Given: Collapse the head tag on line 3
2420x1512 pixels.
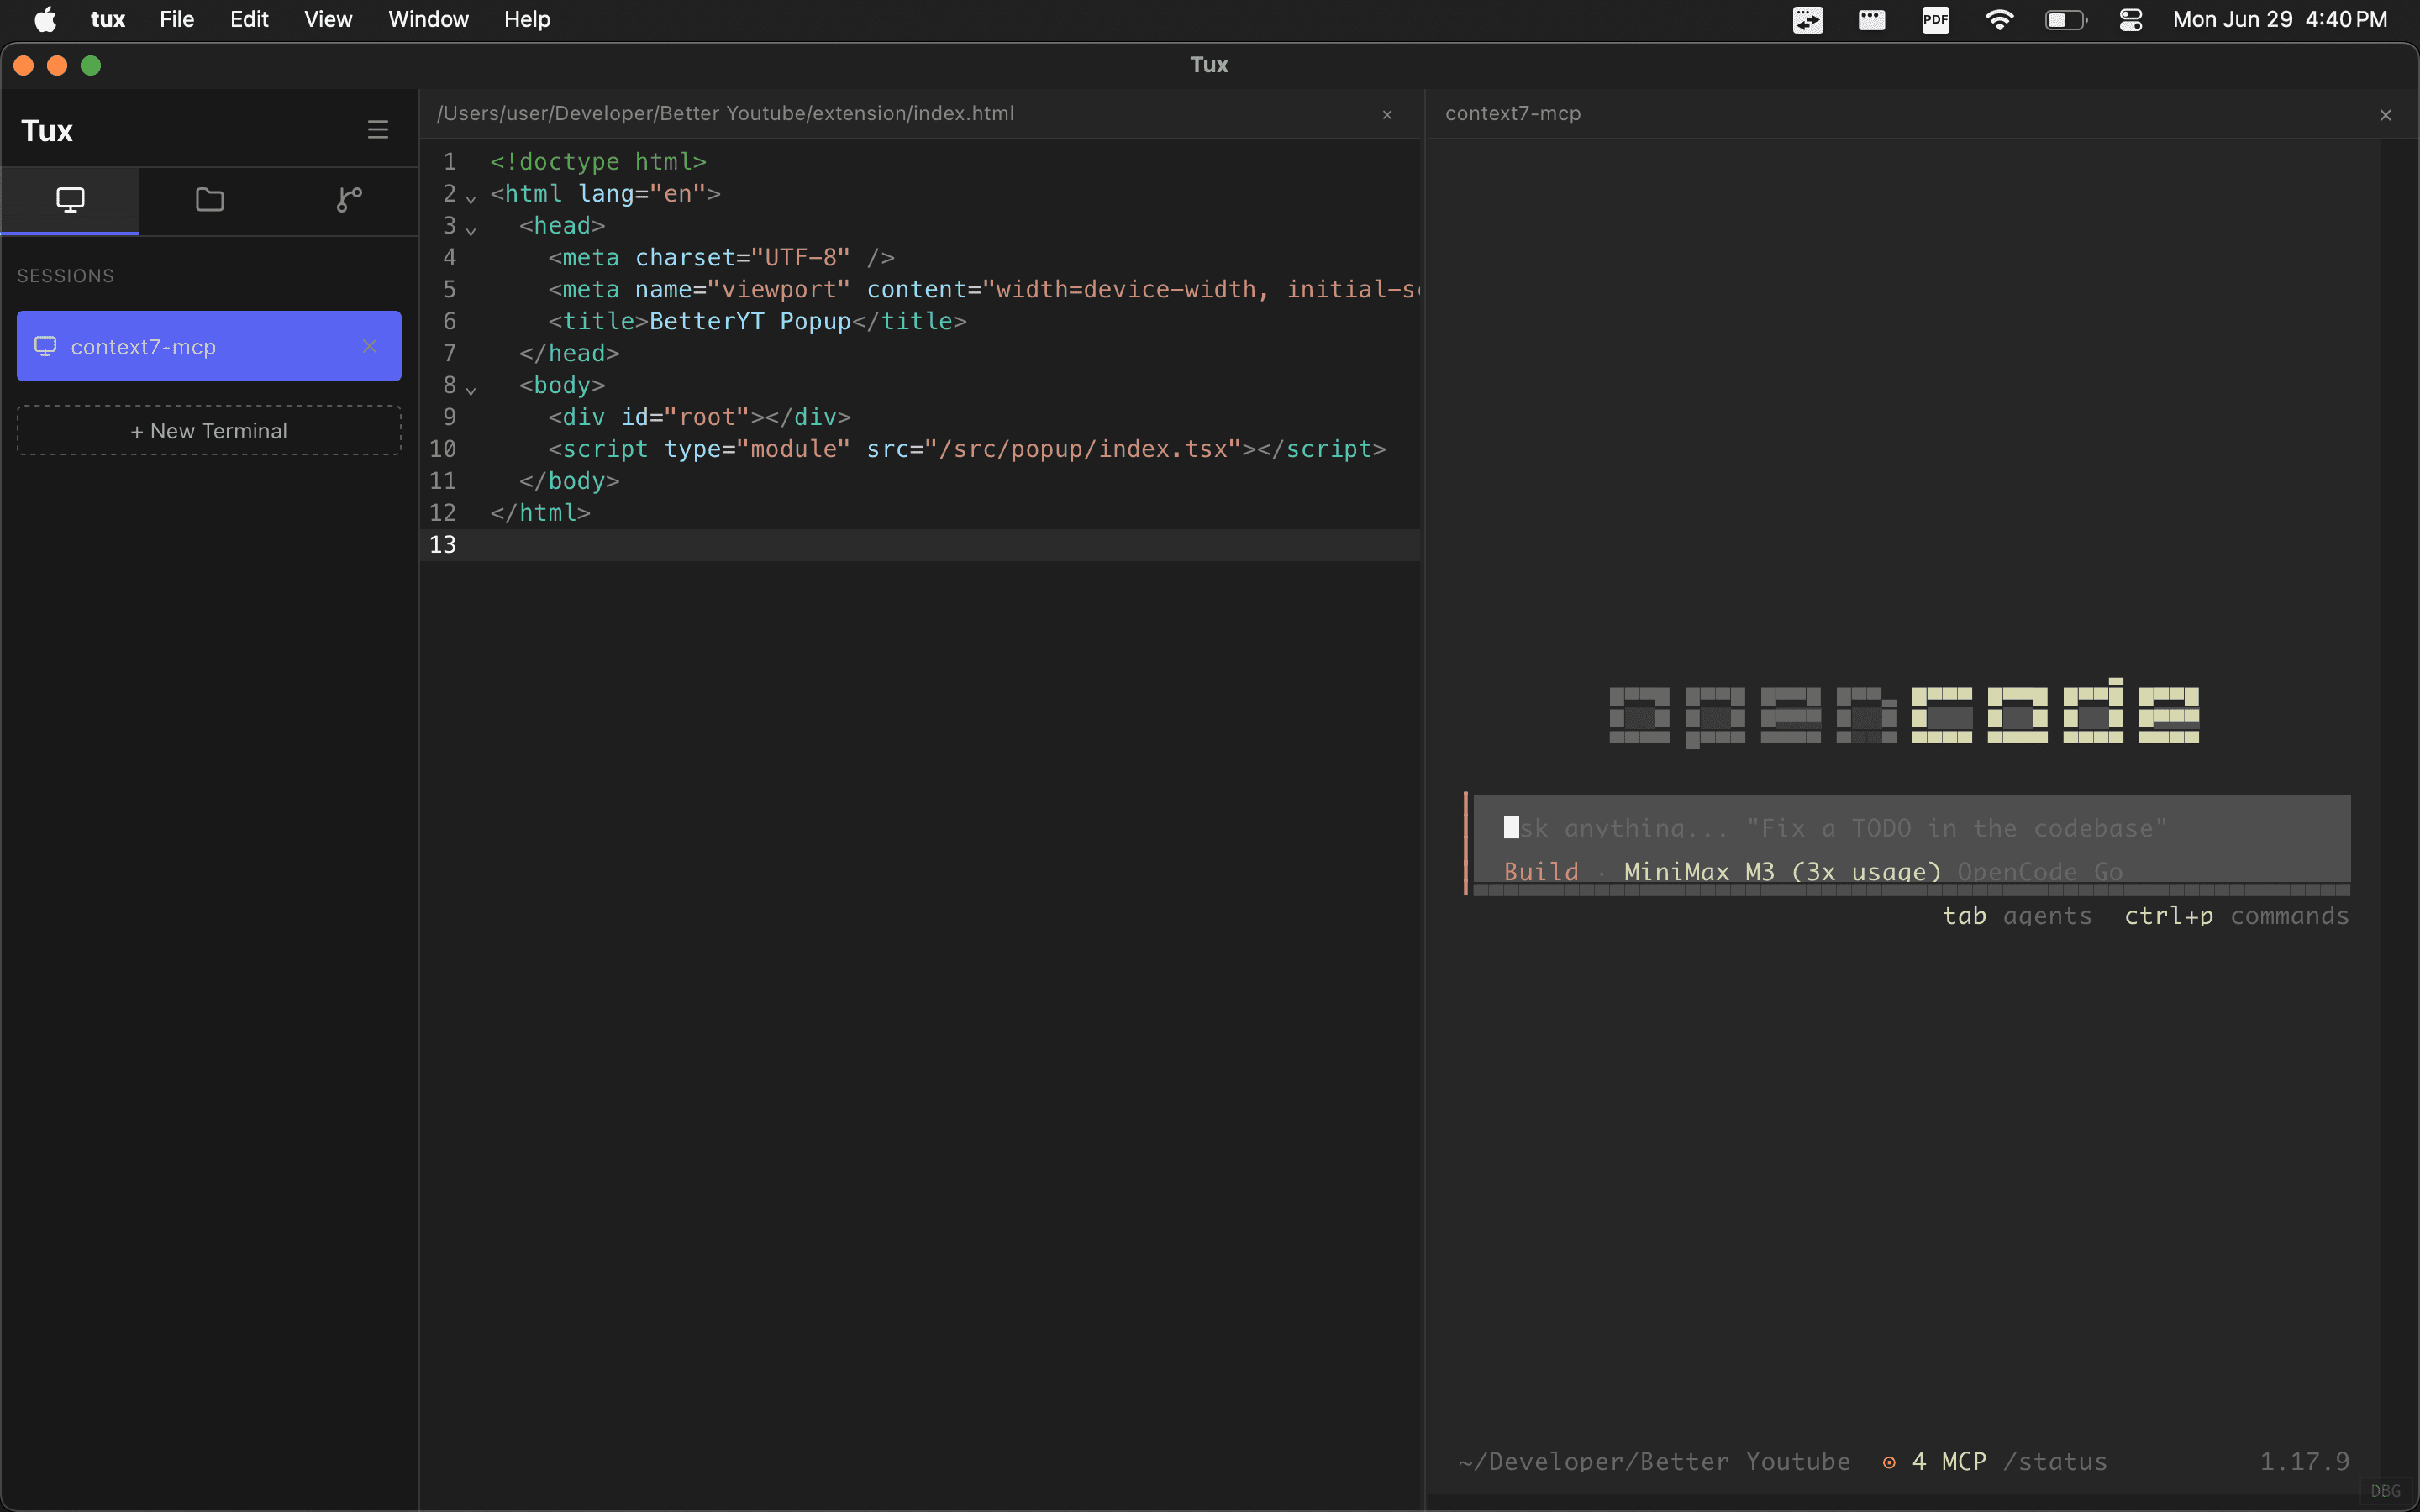Looking at the screenshot, I should point(471,230).
